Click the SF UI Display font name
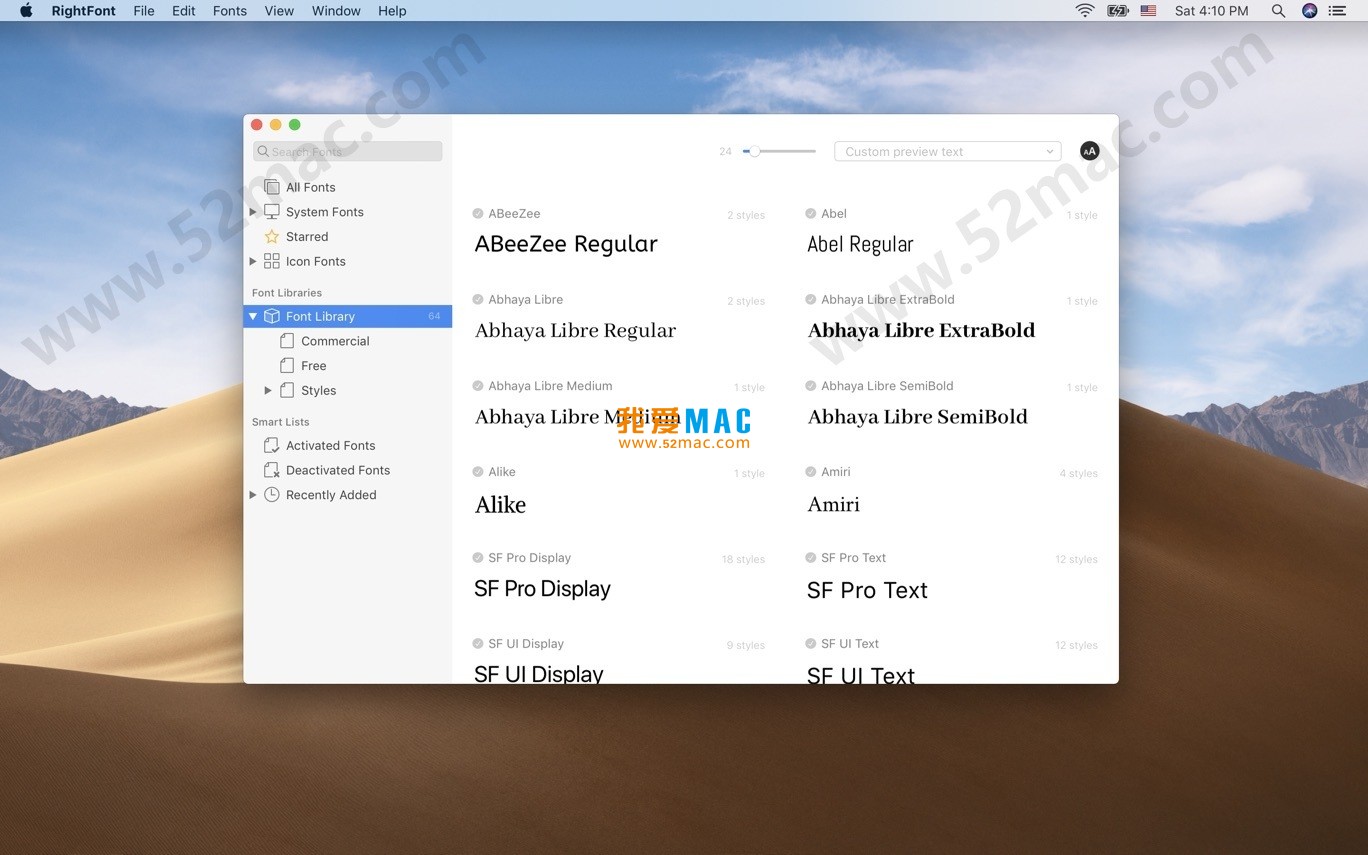 coord(526,643)
